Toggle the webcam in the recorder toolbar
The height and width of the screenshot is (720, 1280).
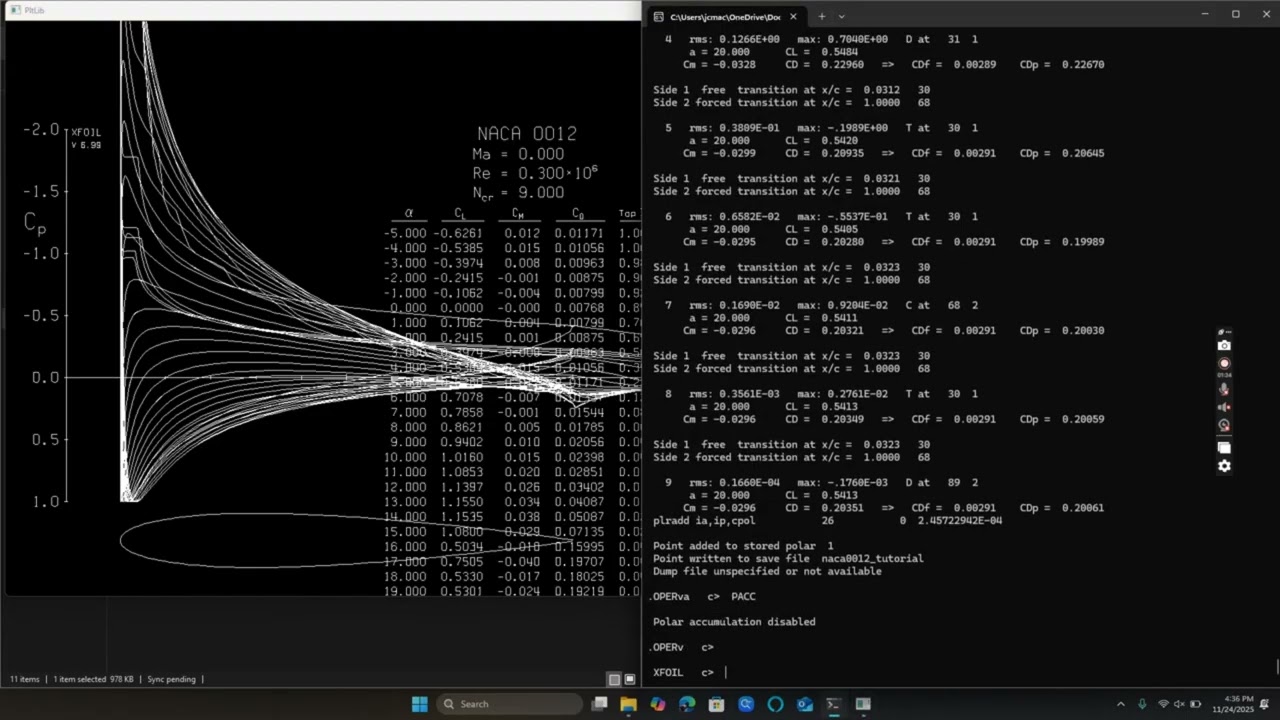pos(1224,425)
